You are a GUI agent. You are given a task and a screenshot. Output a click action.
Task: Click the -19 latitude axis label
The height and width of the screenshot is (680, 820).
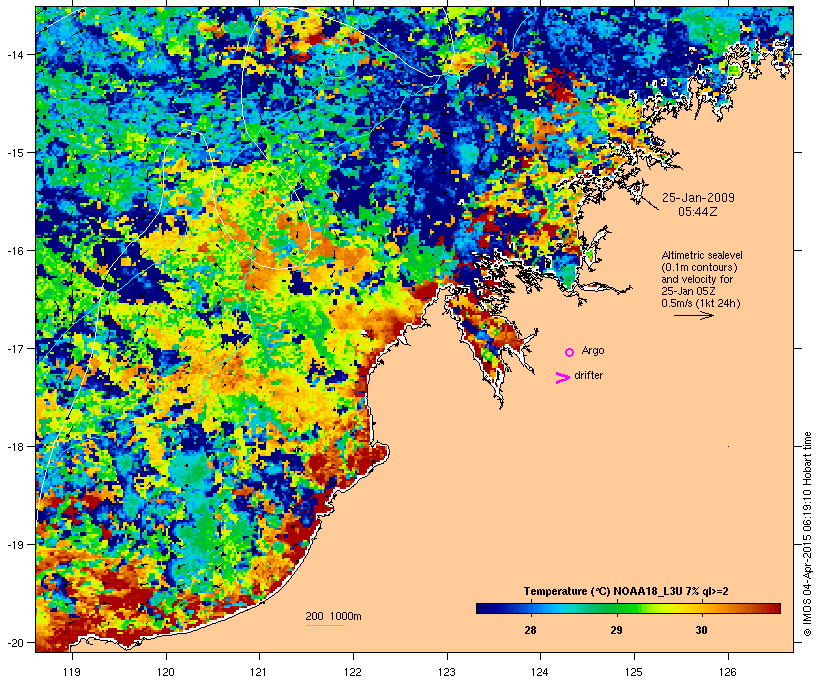[14, 545]
